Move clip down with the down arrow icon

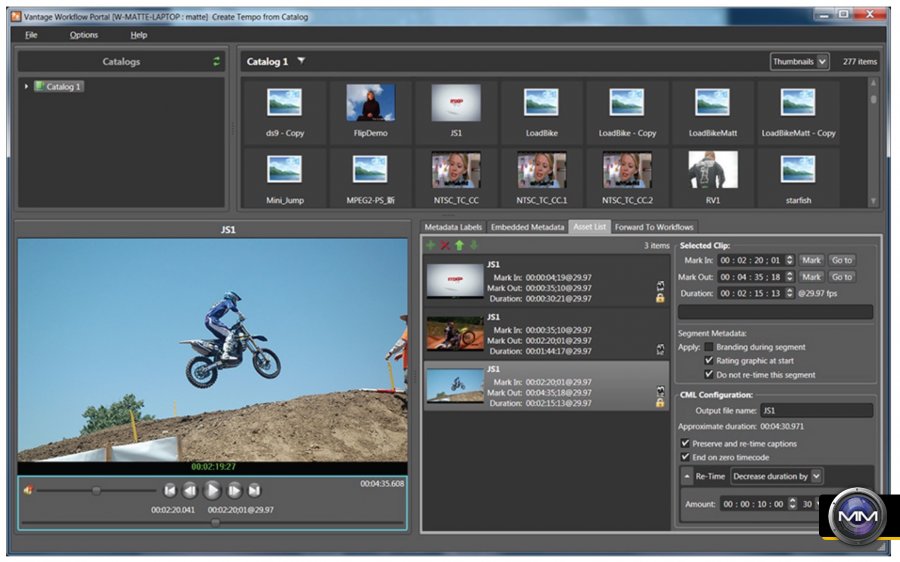click(x=474, y=245)
